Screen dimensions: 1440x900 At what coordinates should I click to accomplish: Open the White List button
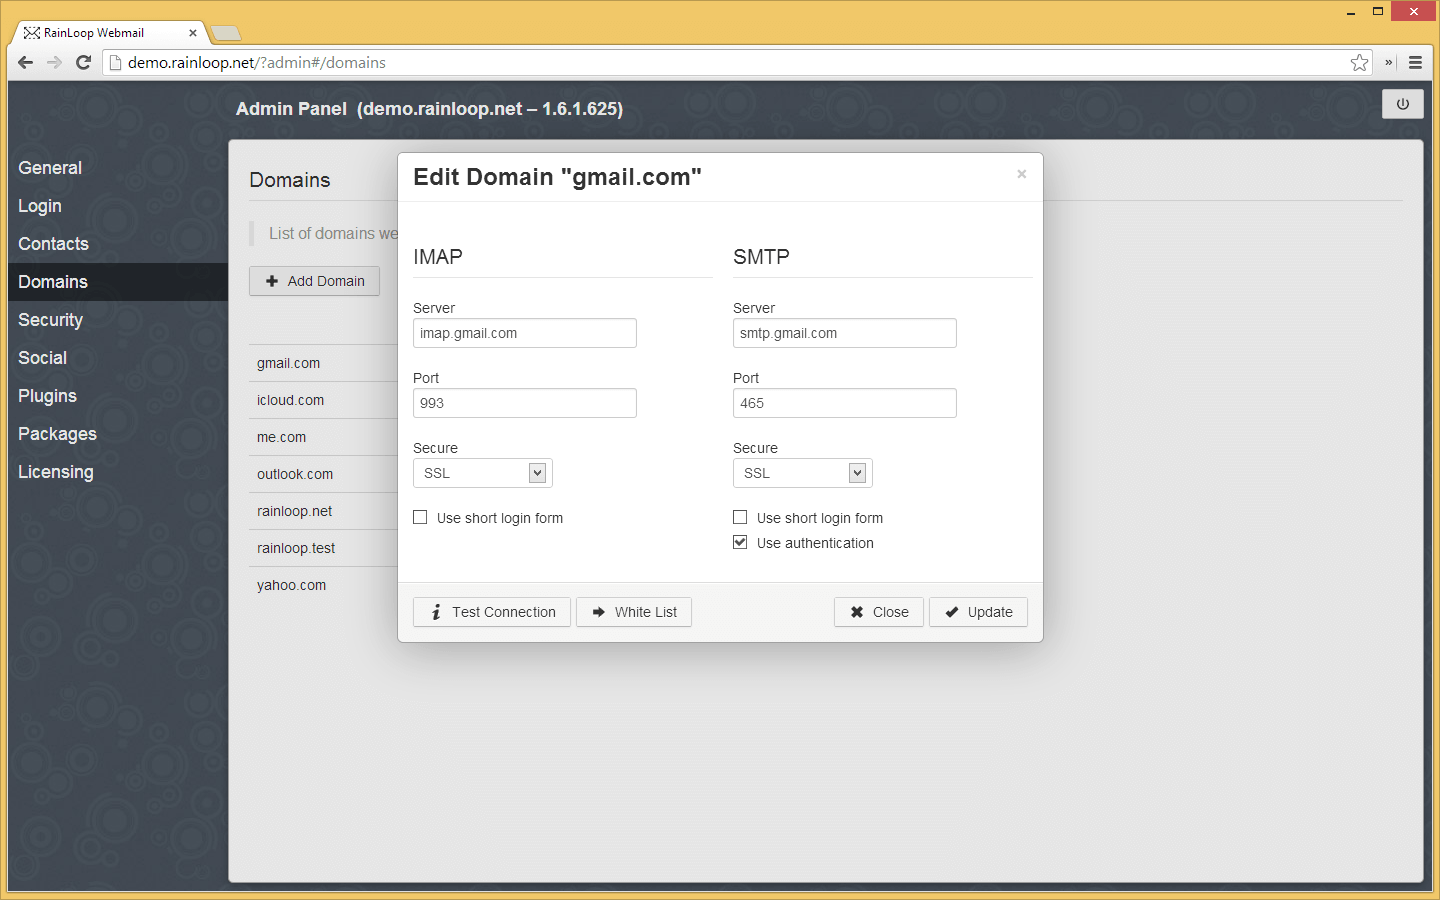[634, 612]
